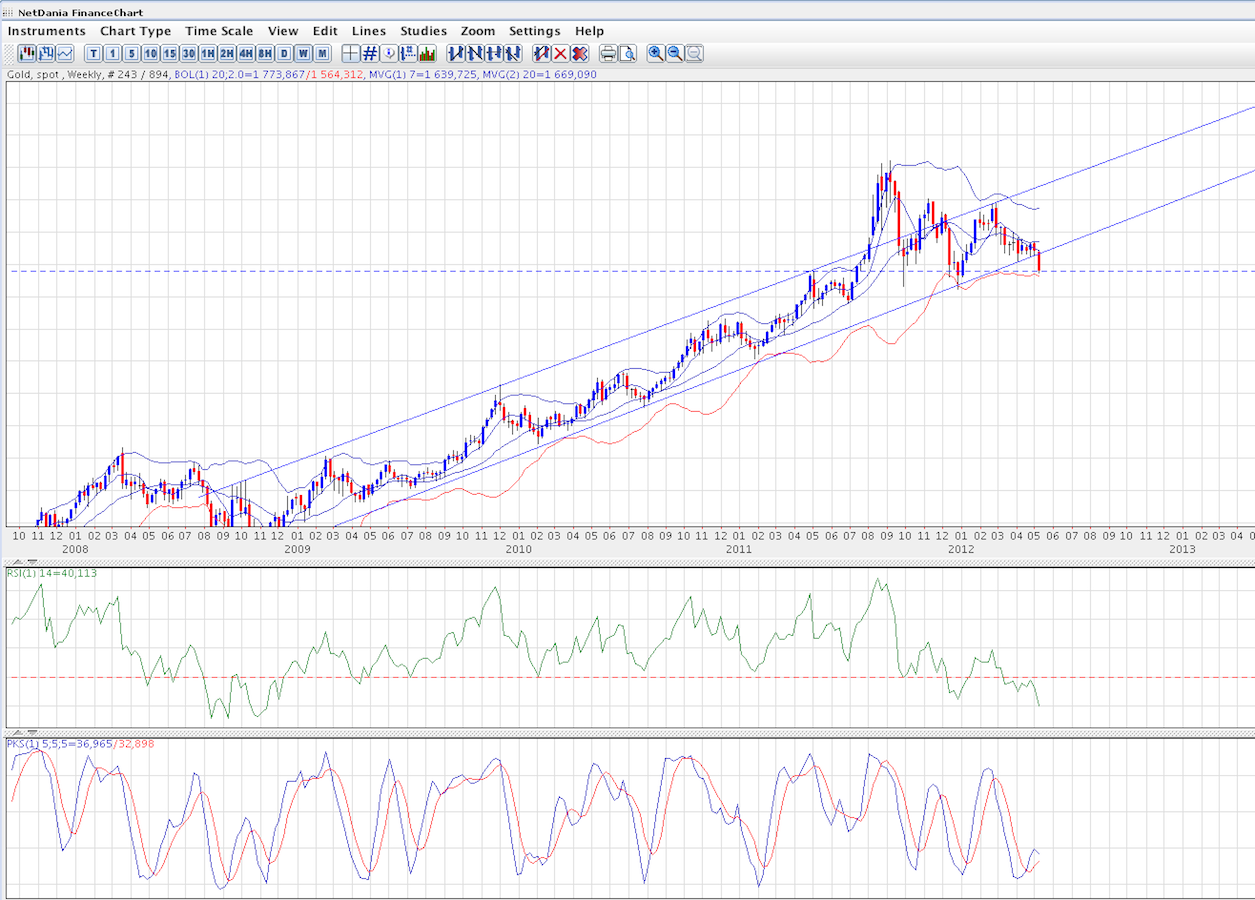This screenshot has width=1255, height=900.
Task: Click the crosshair cursor tool
Action: coord(351,53)
